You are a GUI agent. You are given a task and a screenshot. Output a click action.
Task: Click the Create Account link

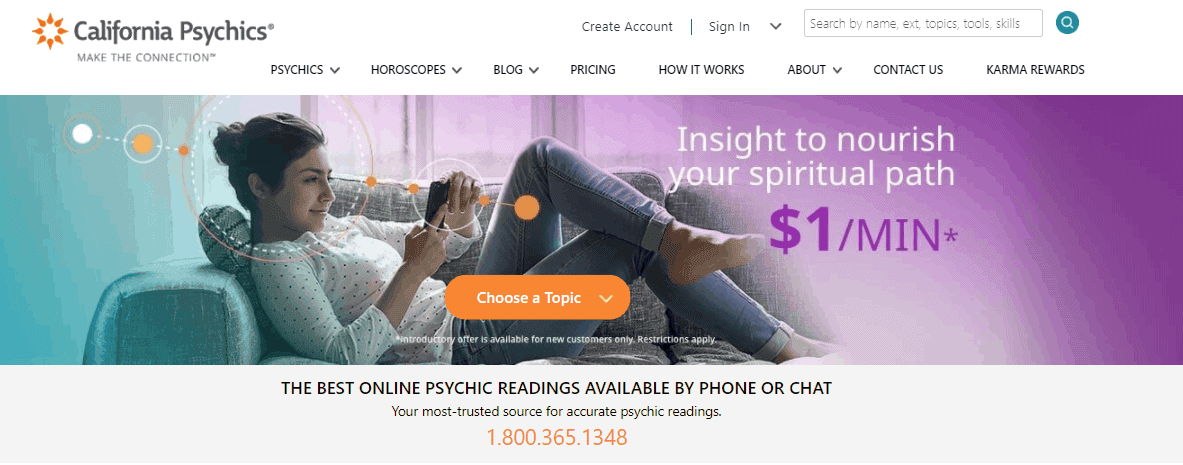pyautogui.click(x=627, y=26)
